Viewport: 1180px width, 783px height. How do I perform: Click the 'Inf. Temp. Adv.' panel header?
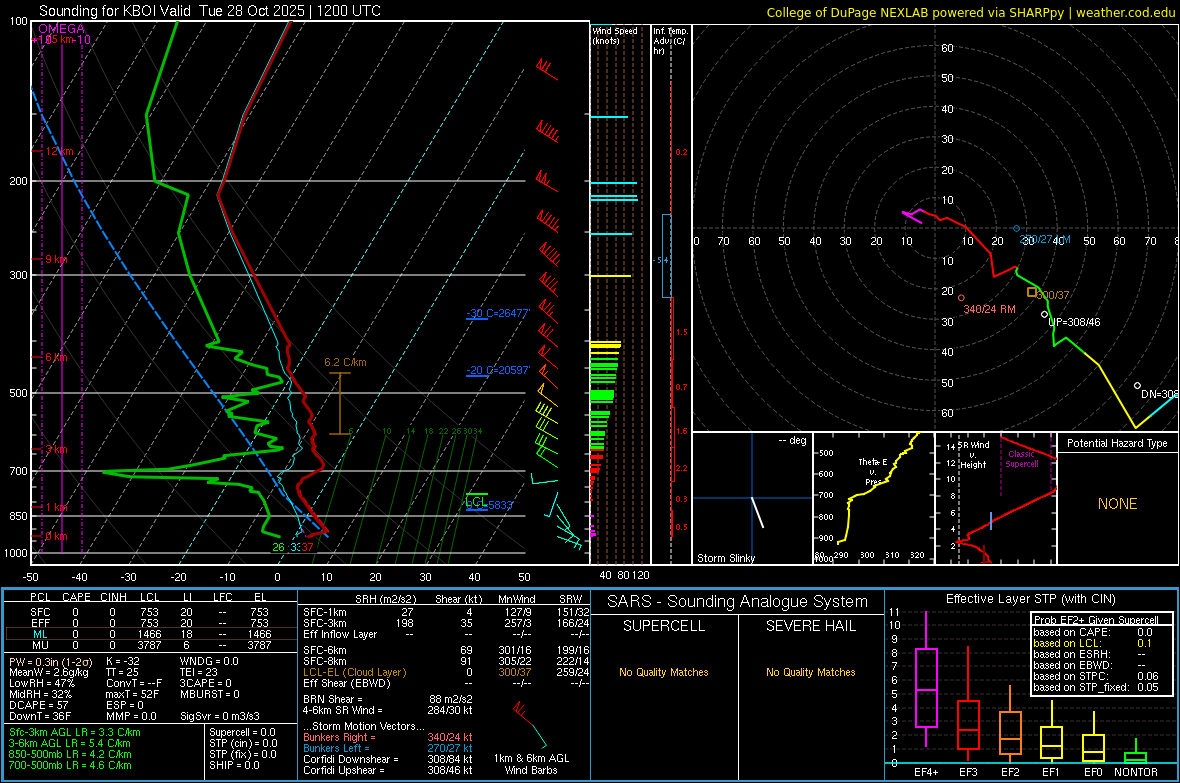(x=670, y=41)
